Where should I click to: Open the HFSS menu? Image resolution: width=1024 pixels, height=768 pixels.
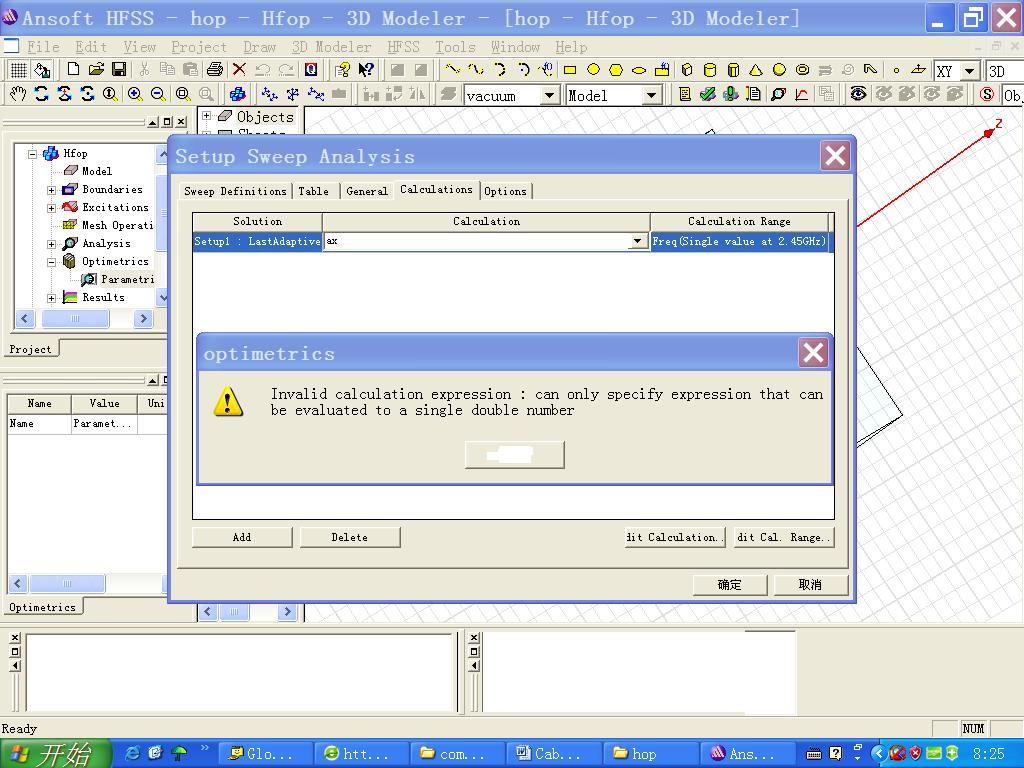[x=403, y=47]
